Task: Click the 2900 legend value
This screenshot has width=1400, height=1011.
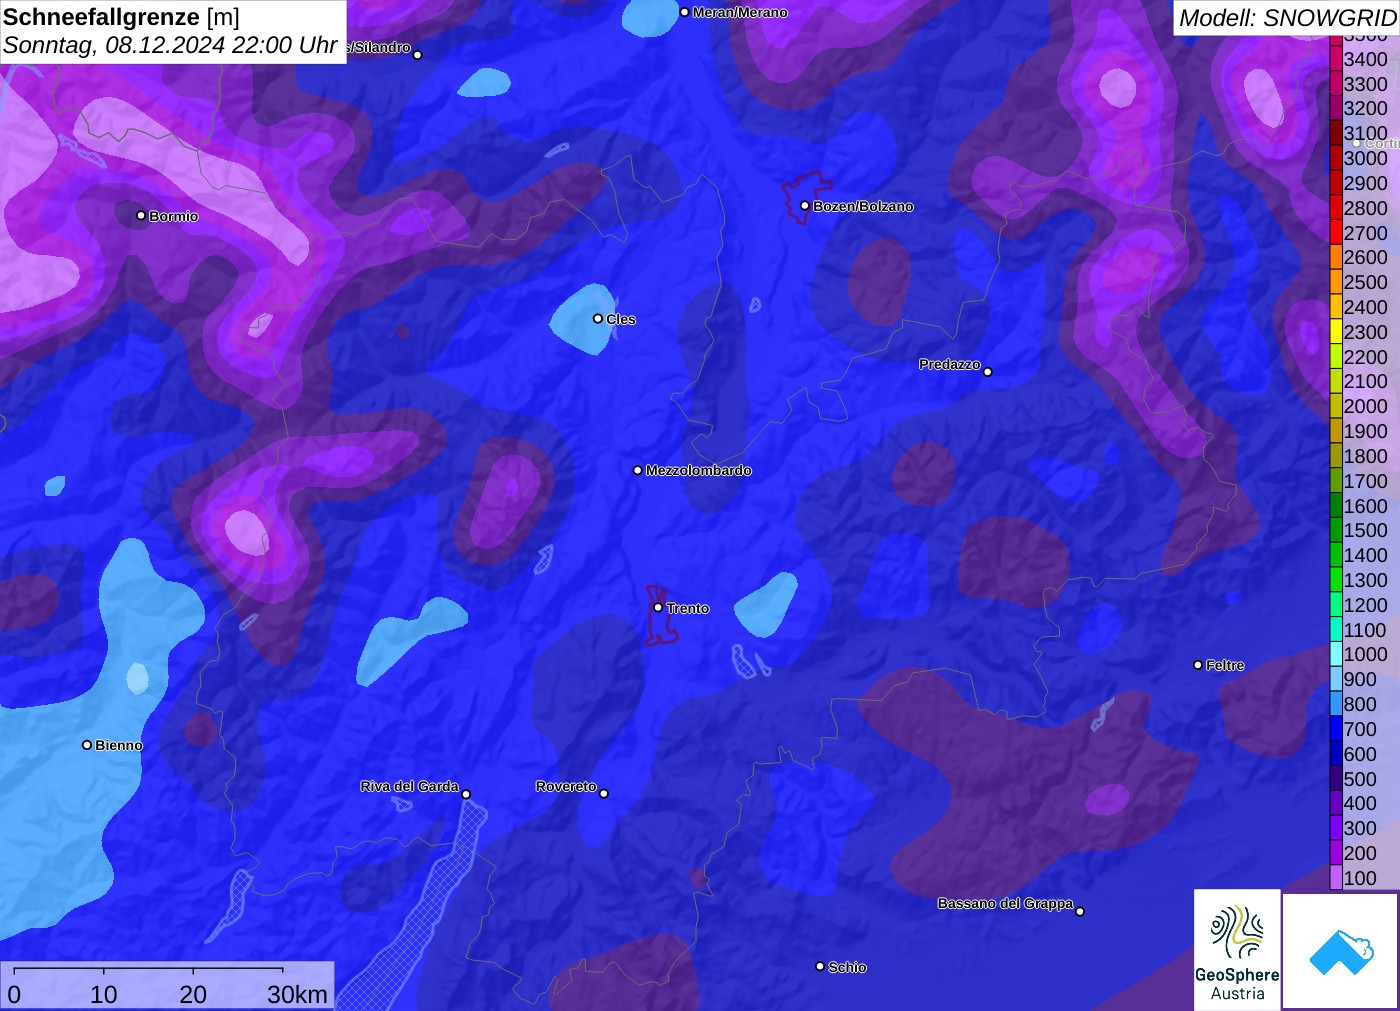Action: coord(1365,183)
